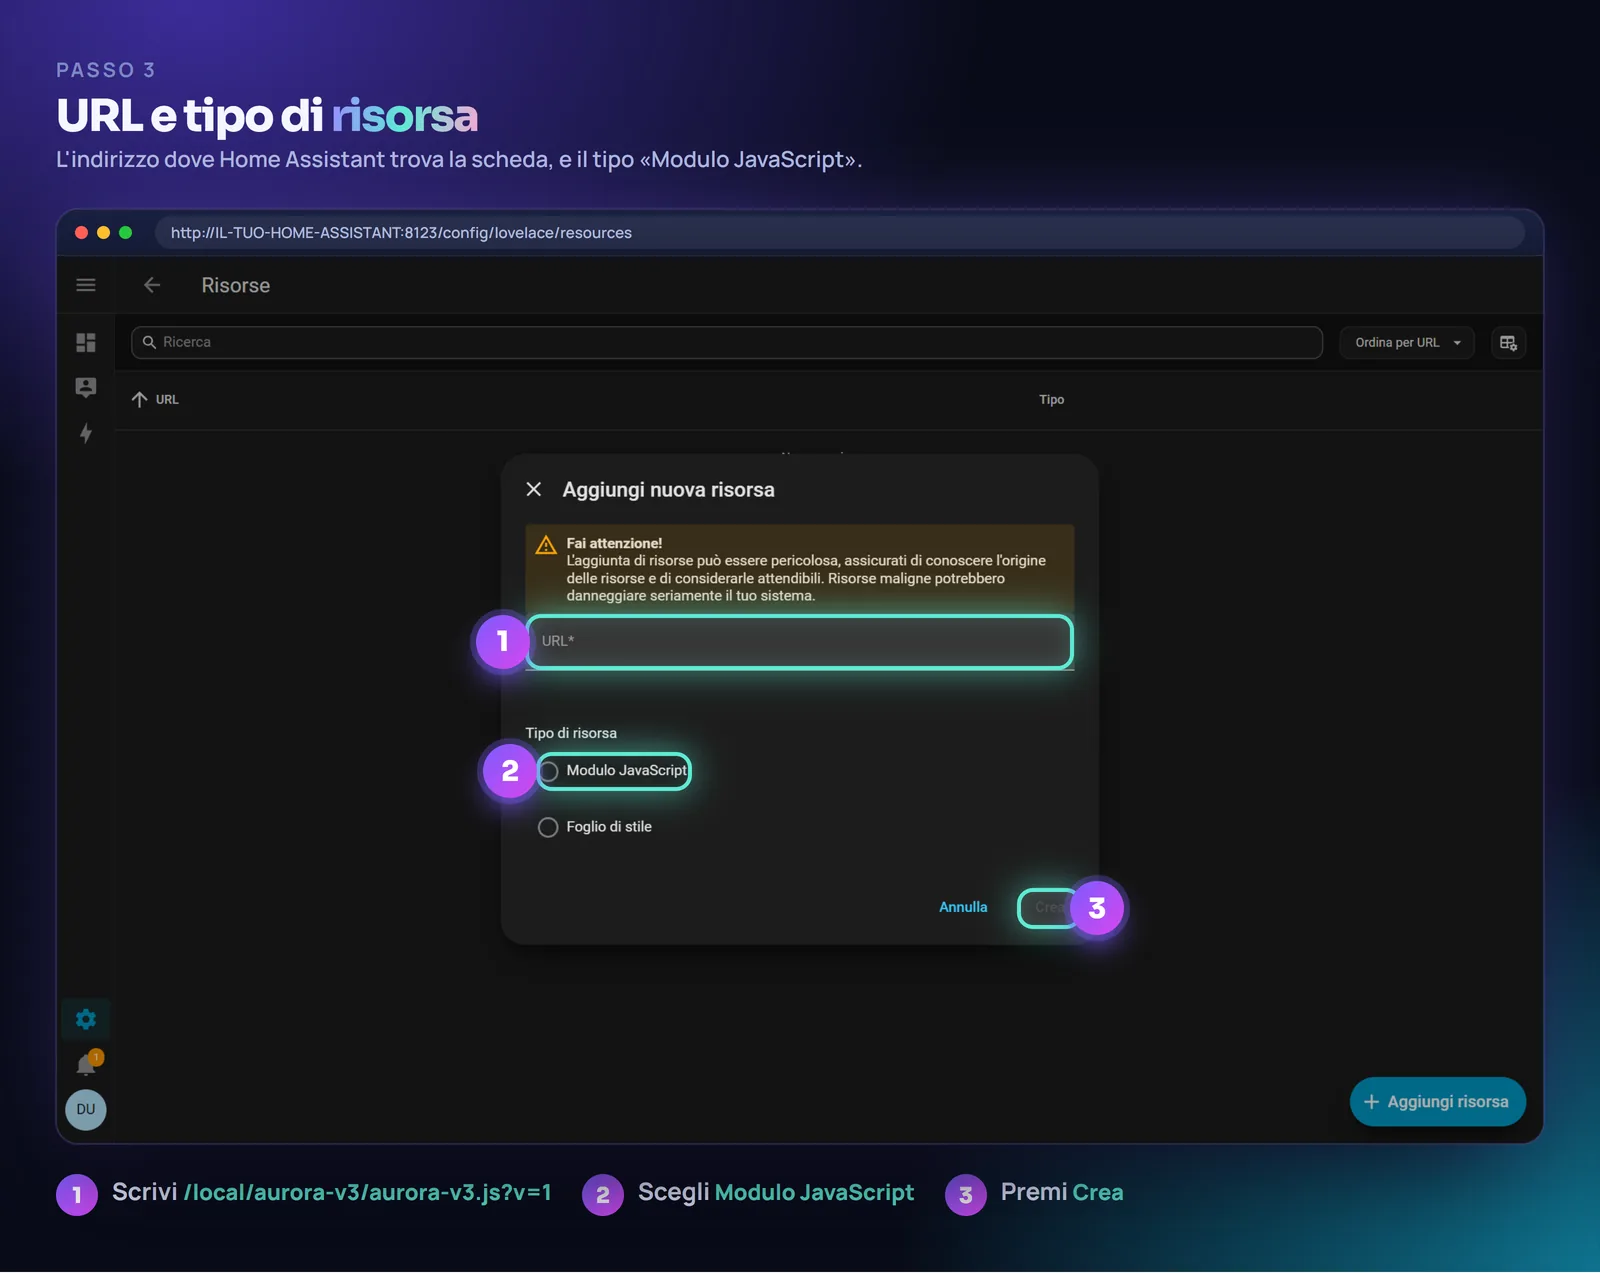The width and height of the screenshot is (1600, 1273).
Task: Sort by the URL column header
Action: click(155, 399)
